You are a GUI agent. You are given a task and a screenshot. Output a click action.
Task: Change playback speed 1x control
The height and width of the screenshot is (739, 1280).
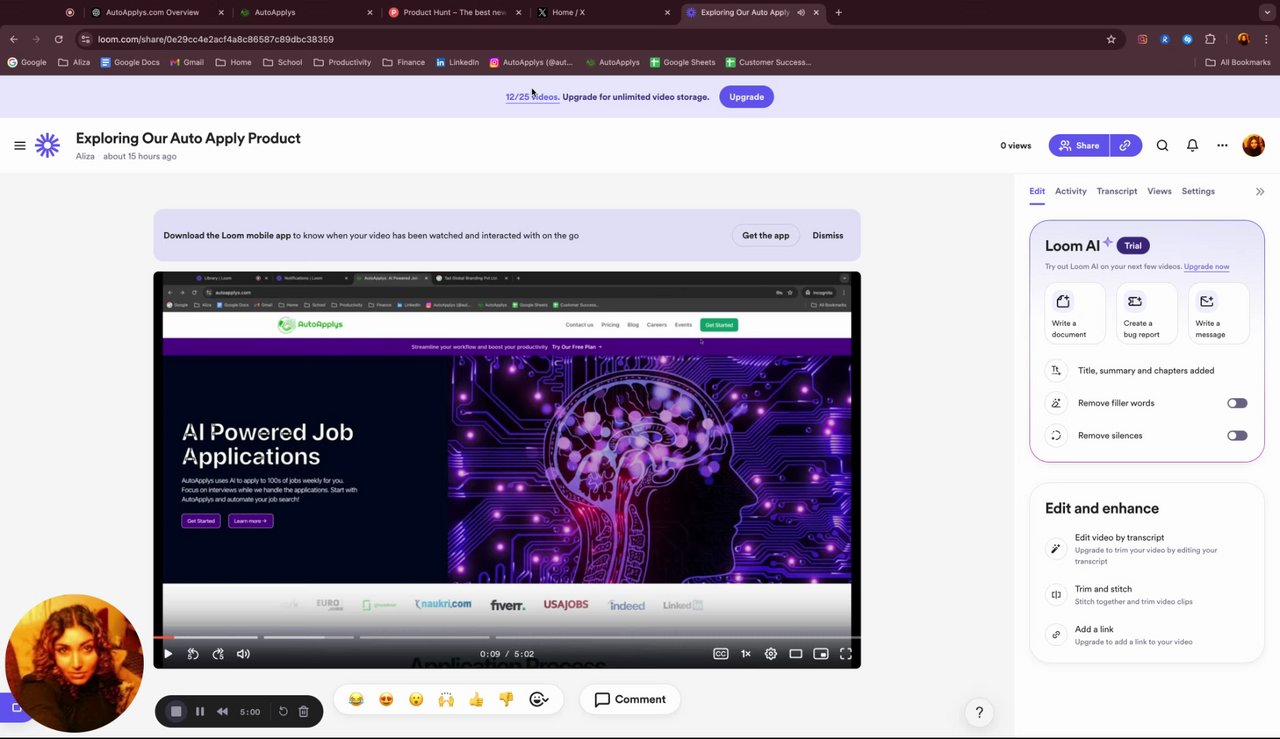click(746, 654)
